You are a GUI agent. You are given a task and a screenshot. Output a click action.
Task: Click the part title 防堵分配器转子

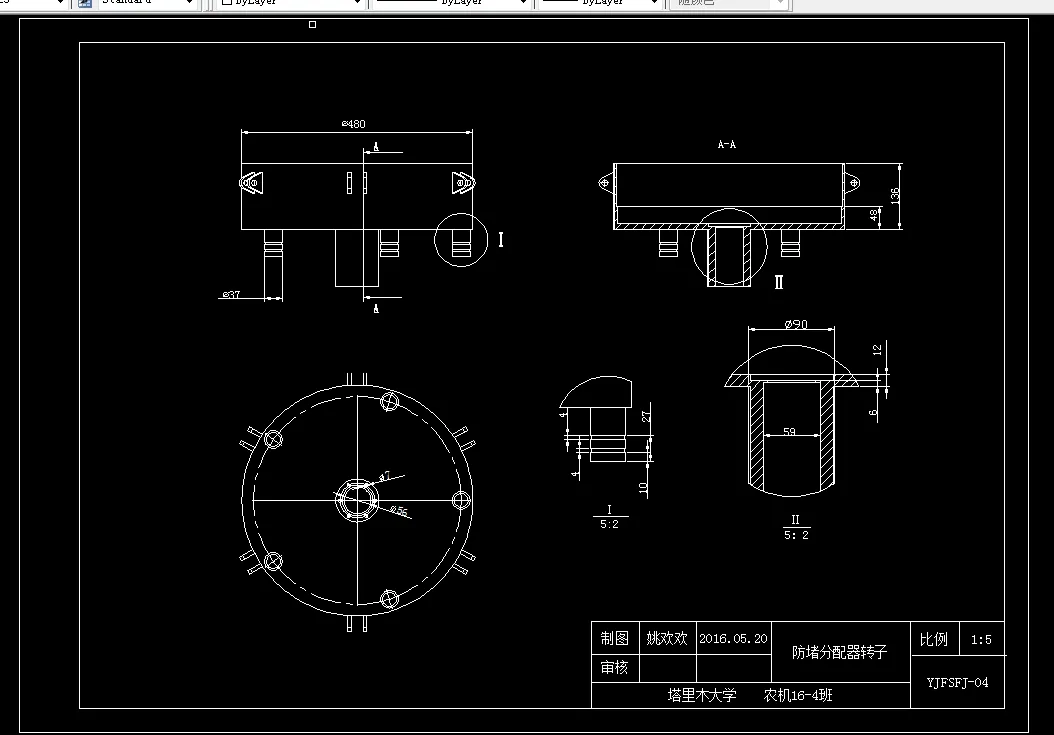[x=840, y=652]
